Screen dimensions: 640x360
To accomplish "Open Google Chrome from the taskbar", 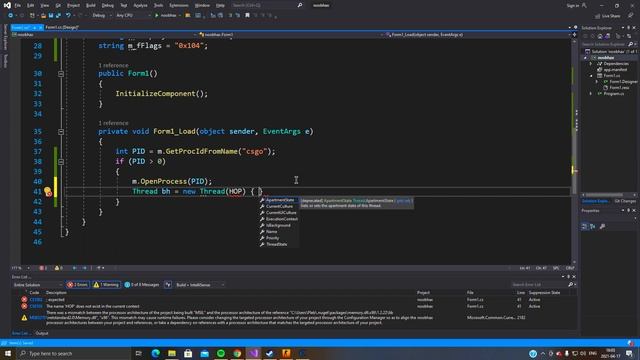I will (x=237, y=353).
